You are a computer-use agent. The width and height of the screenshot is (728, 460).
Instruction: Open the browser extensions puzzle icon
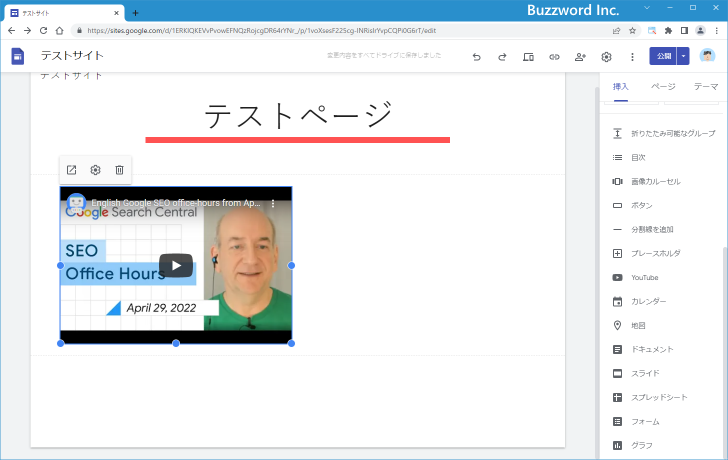668,31
